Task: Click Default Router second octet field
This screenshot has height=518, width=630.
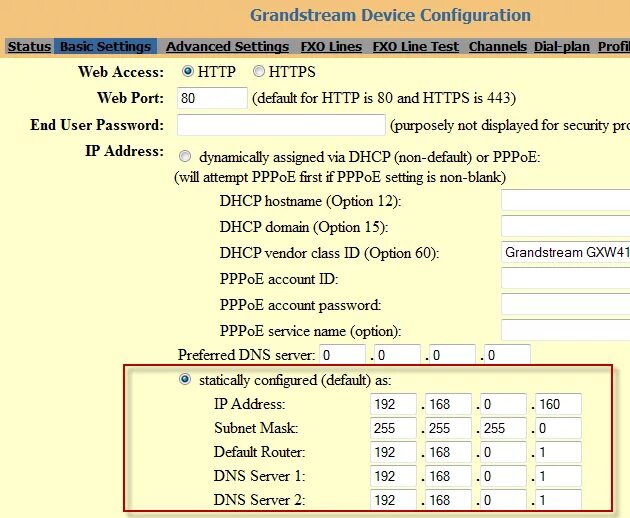Action: [x=448, y=452]
